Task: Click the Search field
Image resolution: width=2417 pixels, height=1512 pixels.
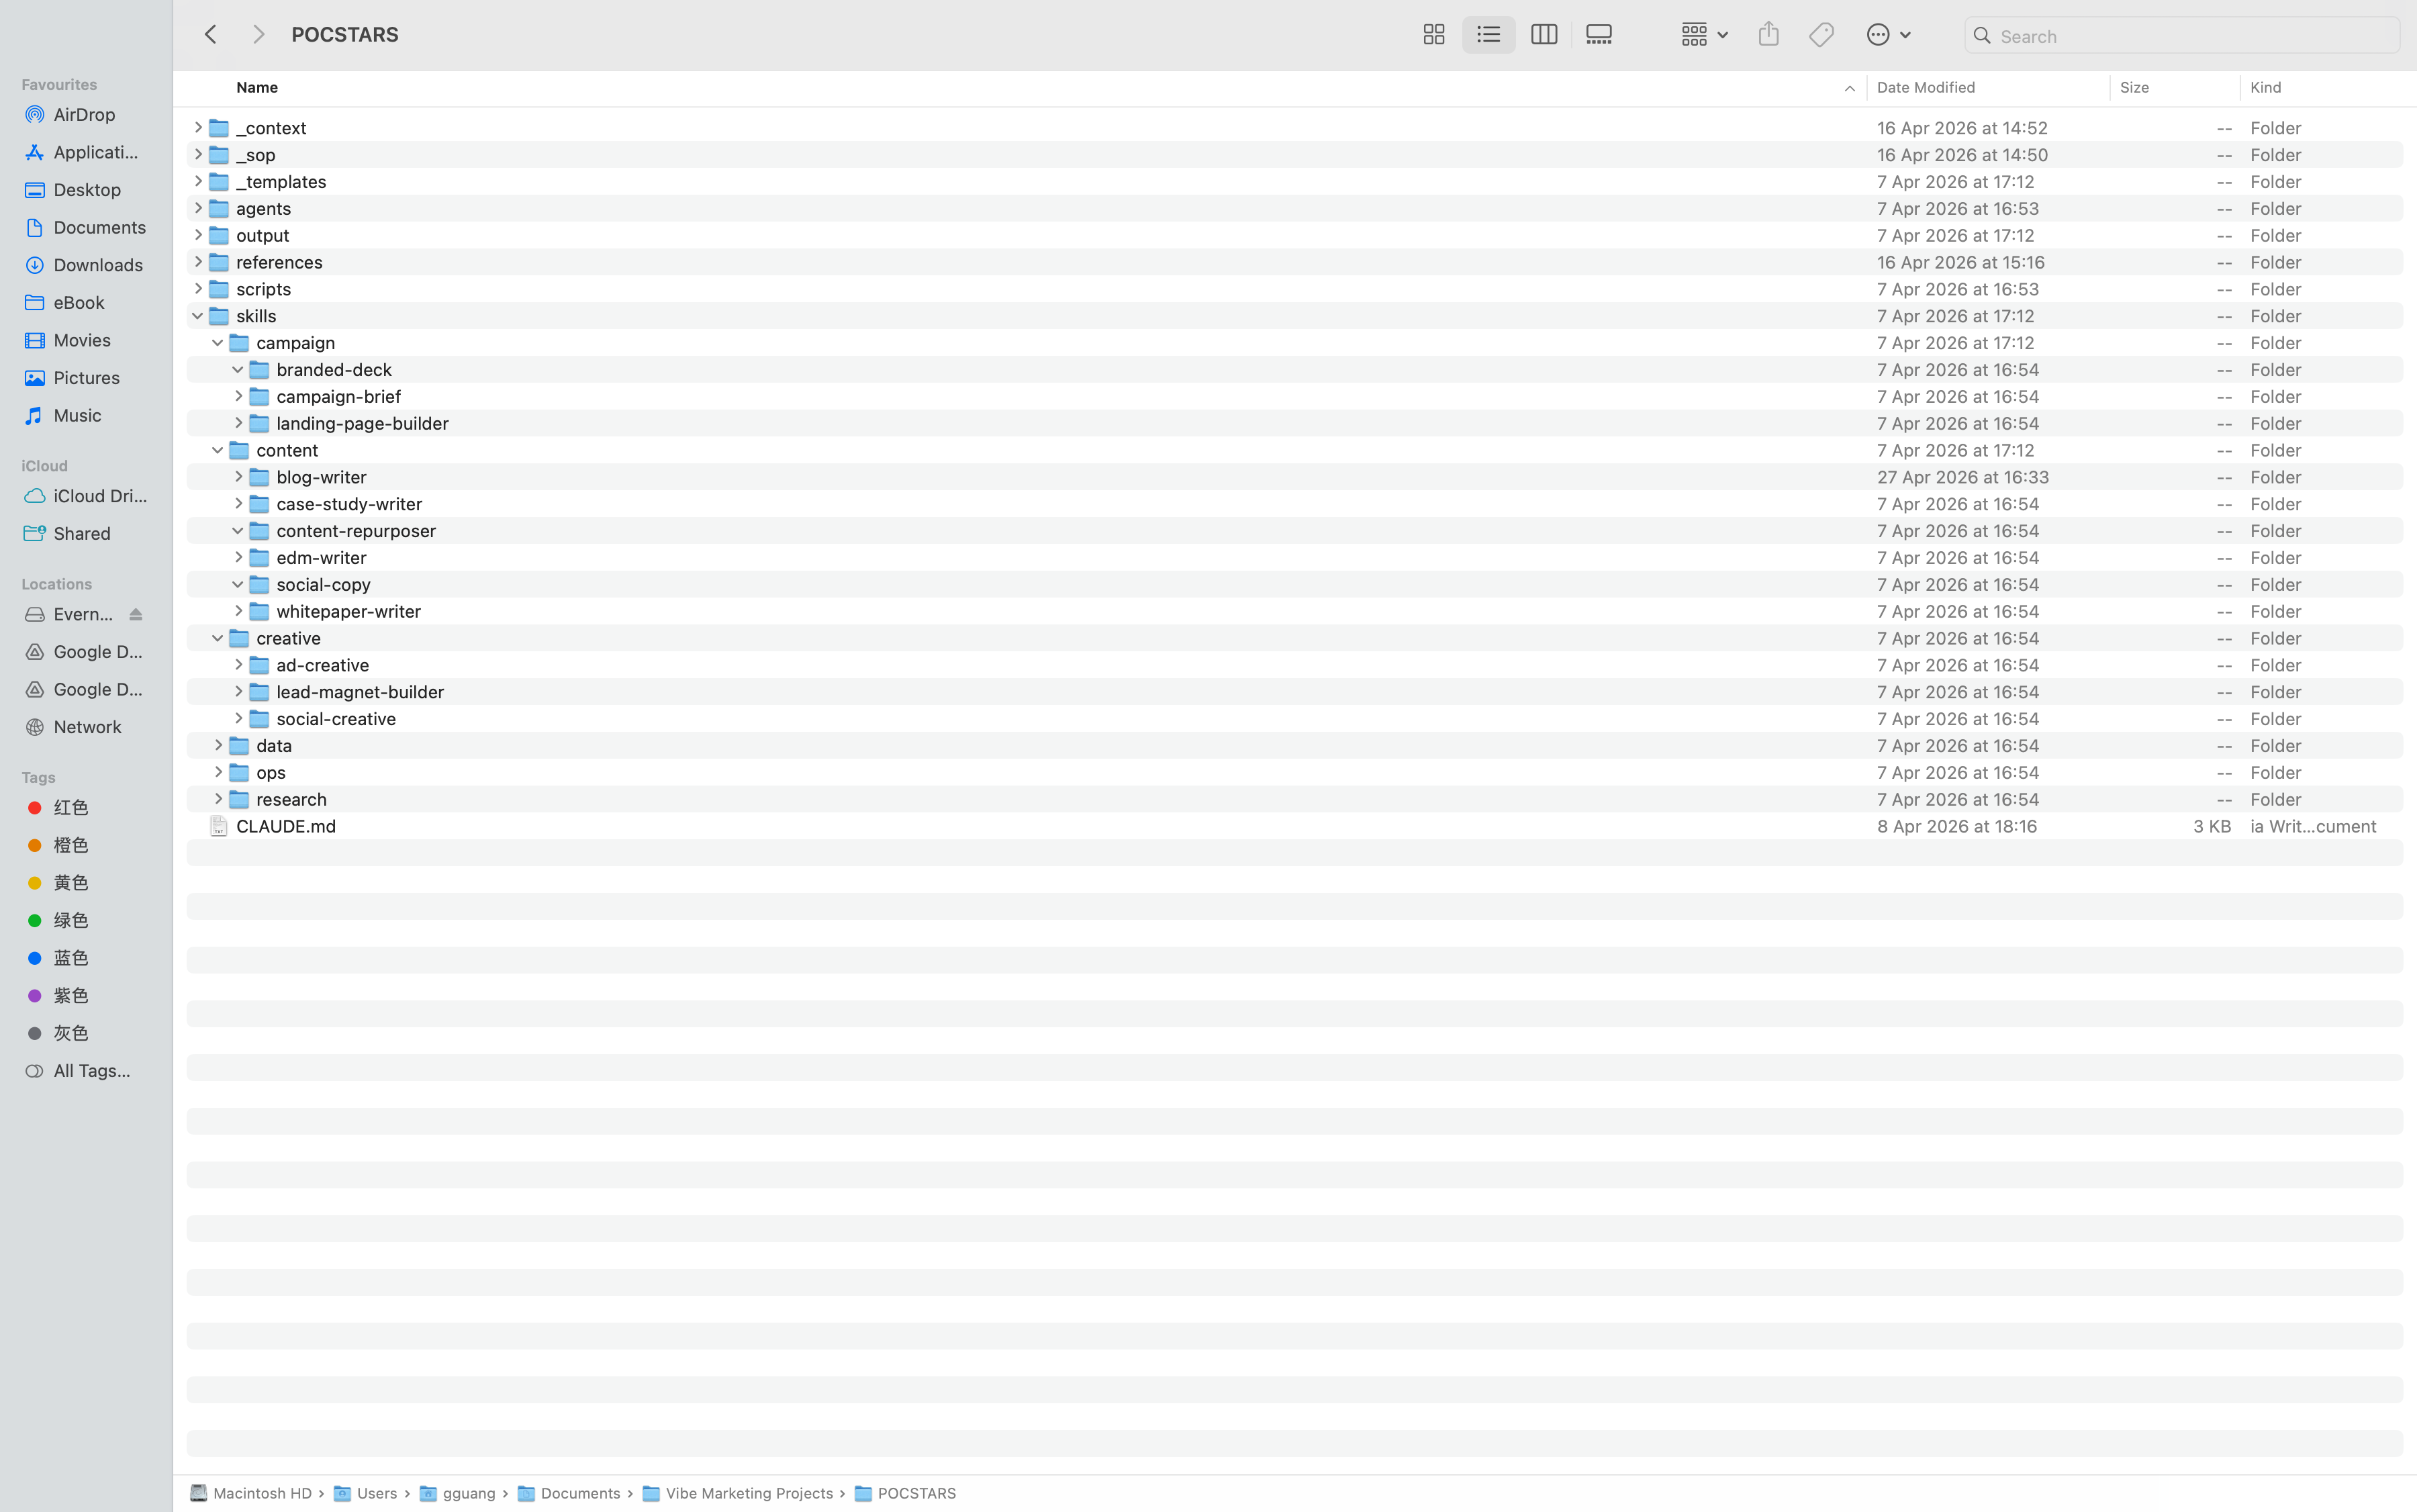Action: point(2182,36)
